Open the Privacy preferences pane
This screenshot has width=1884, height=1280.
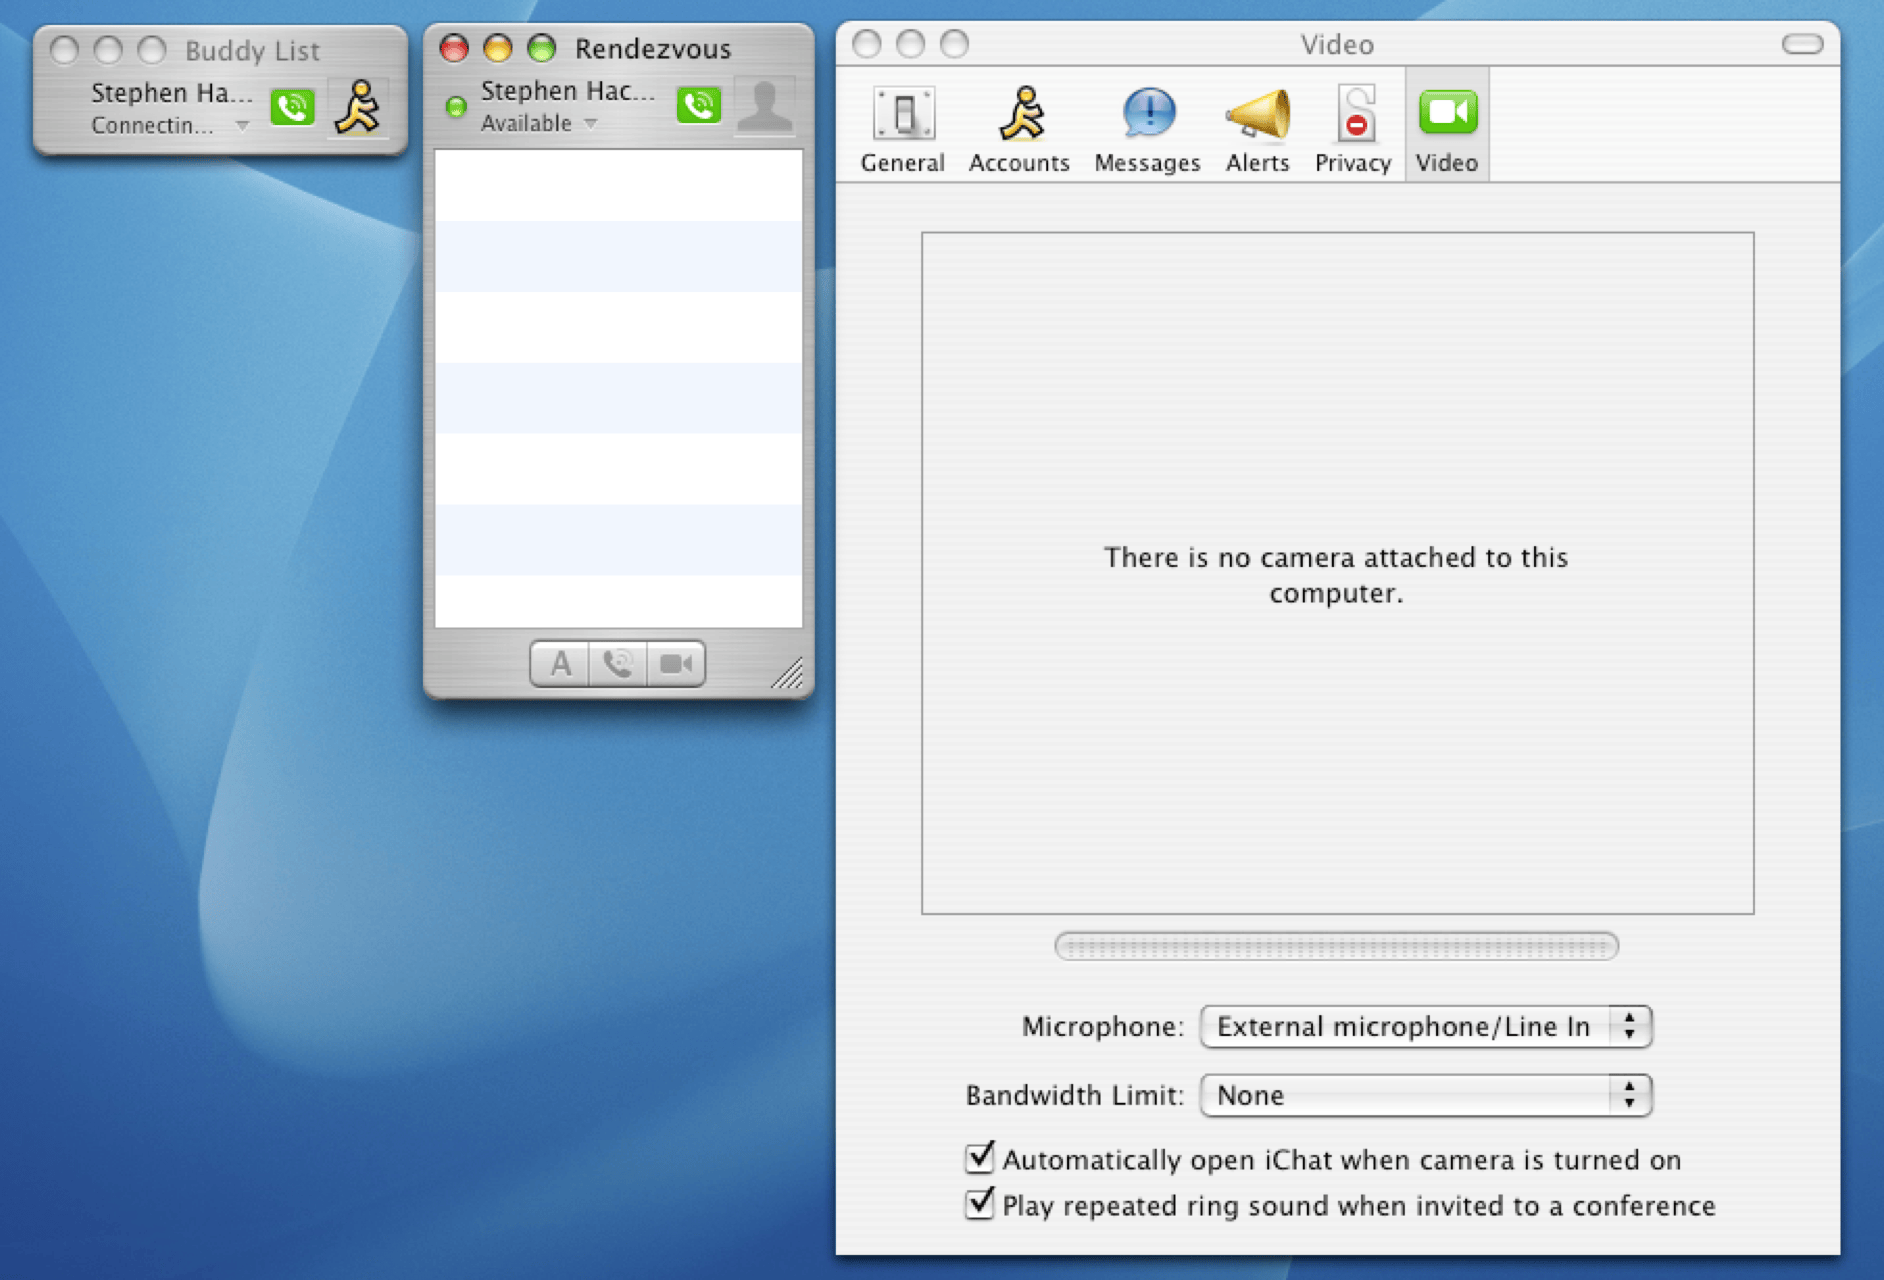(x=1353, y=128)
